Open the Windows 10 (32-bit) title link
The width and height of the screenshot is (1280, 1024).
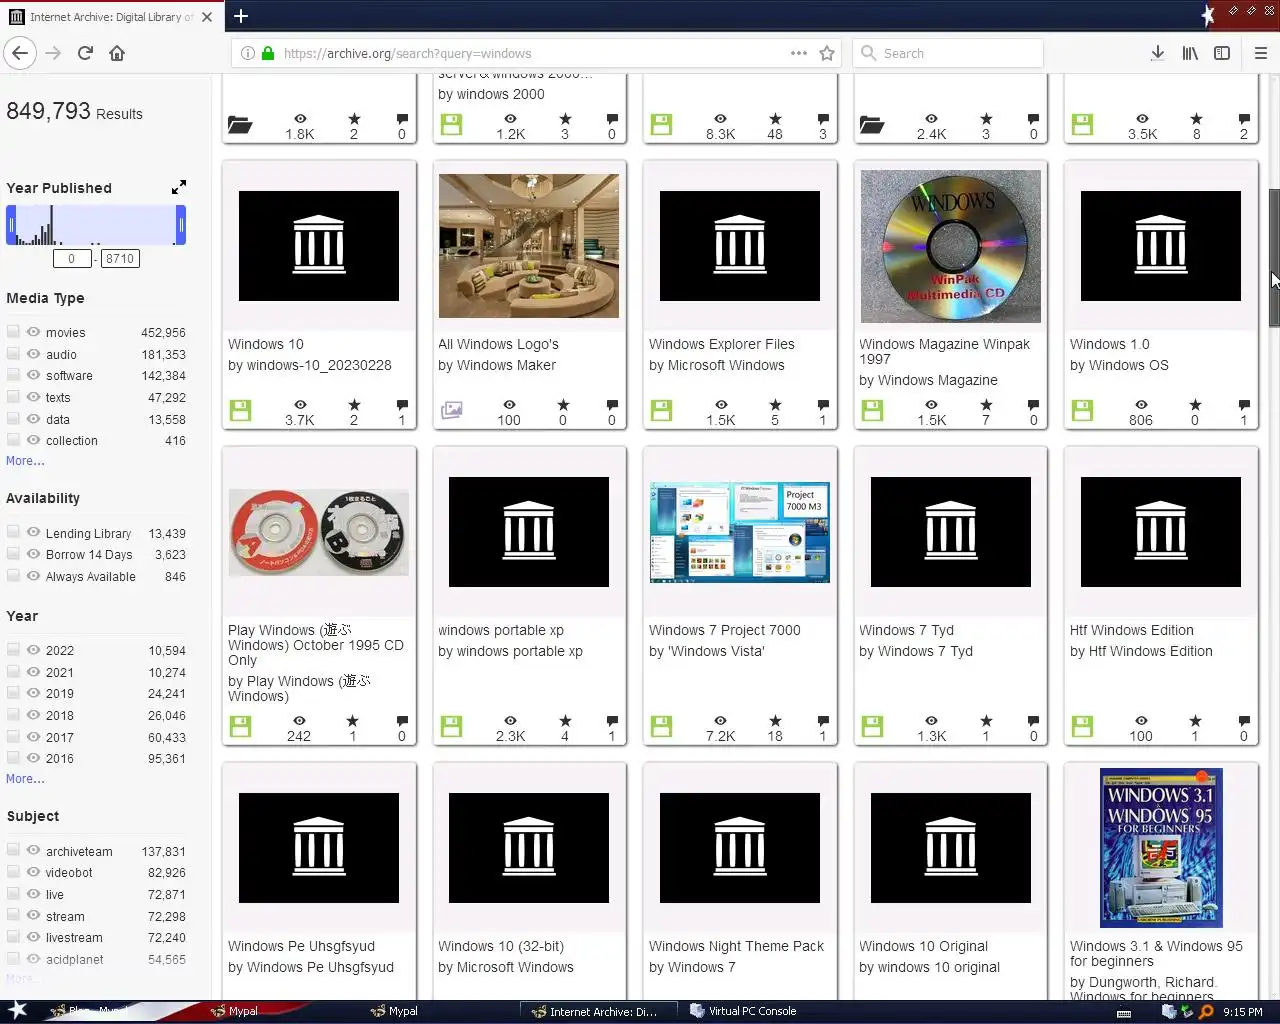pos(501,946)
